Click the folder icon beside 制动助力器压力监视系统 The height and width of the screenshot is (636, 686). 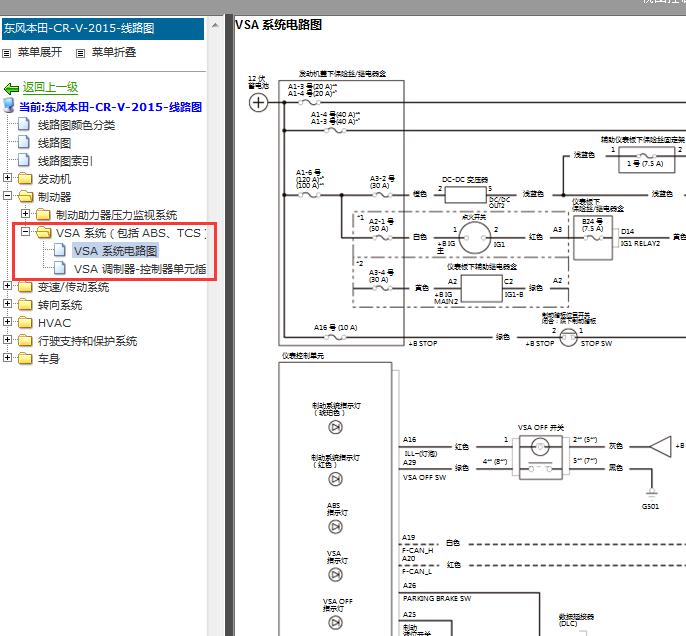[43, 214]
